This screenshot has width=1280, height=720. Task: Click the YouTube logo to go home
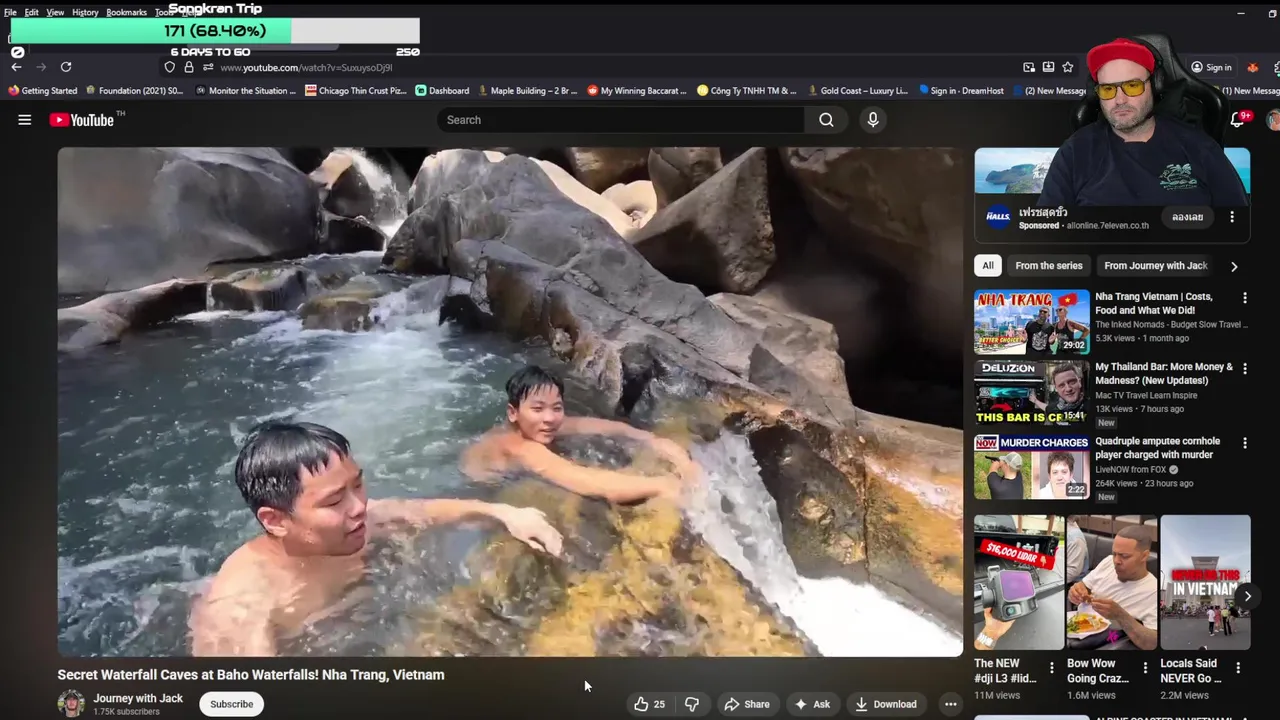84,120
